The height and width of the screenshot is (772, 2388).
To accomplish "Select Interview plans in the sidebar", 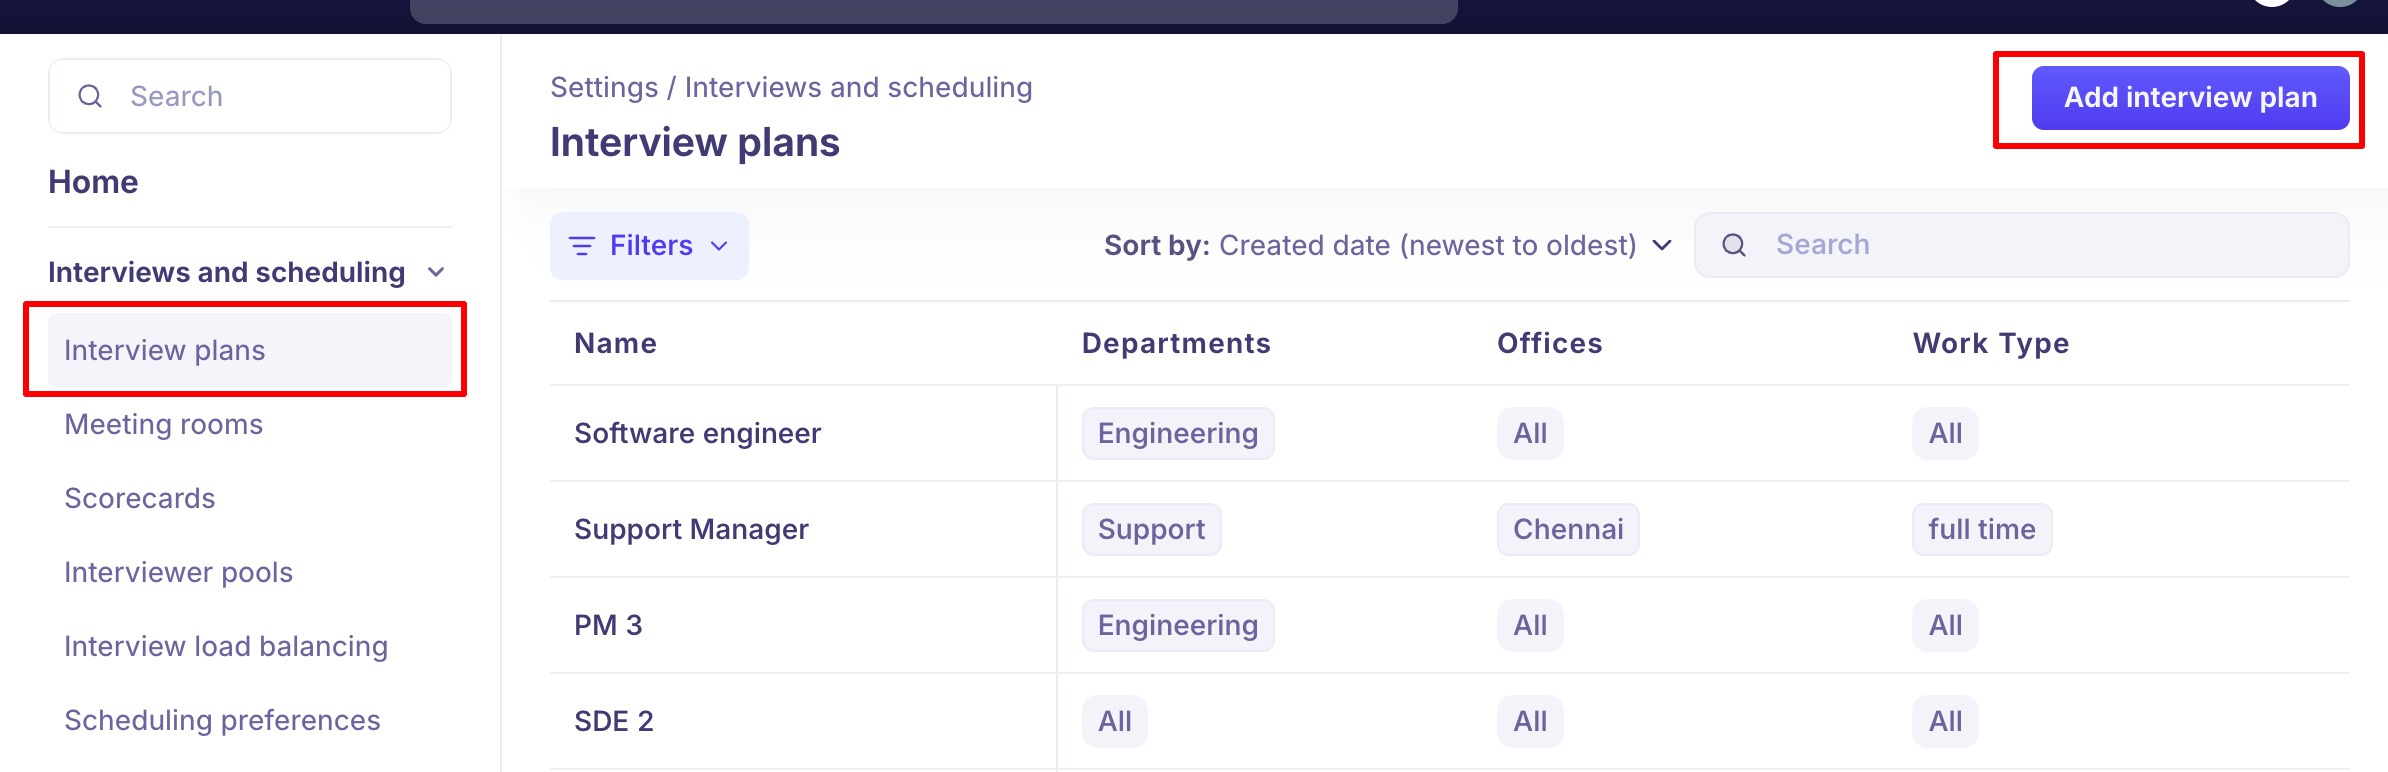I will click(165, 350).
